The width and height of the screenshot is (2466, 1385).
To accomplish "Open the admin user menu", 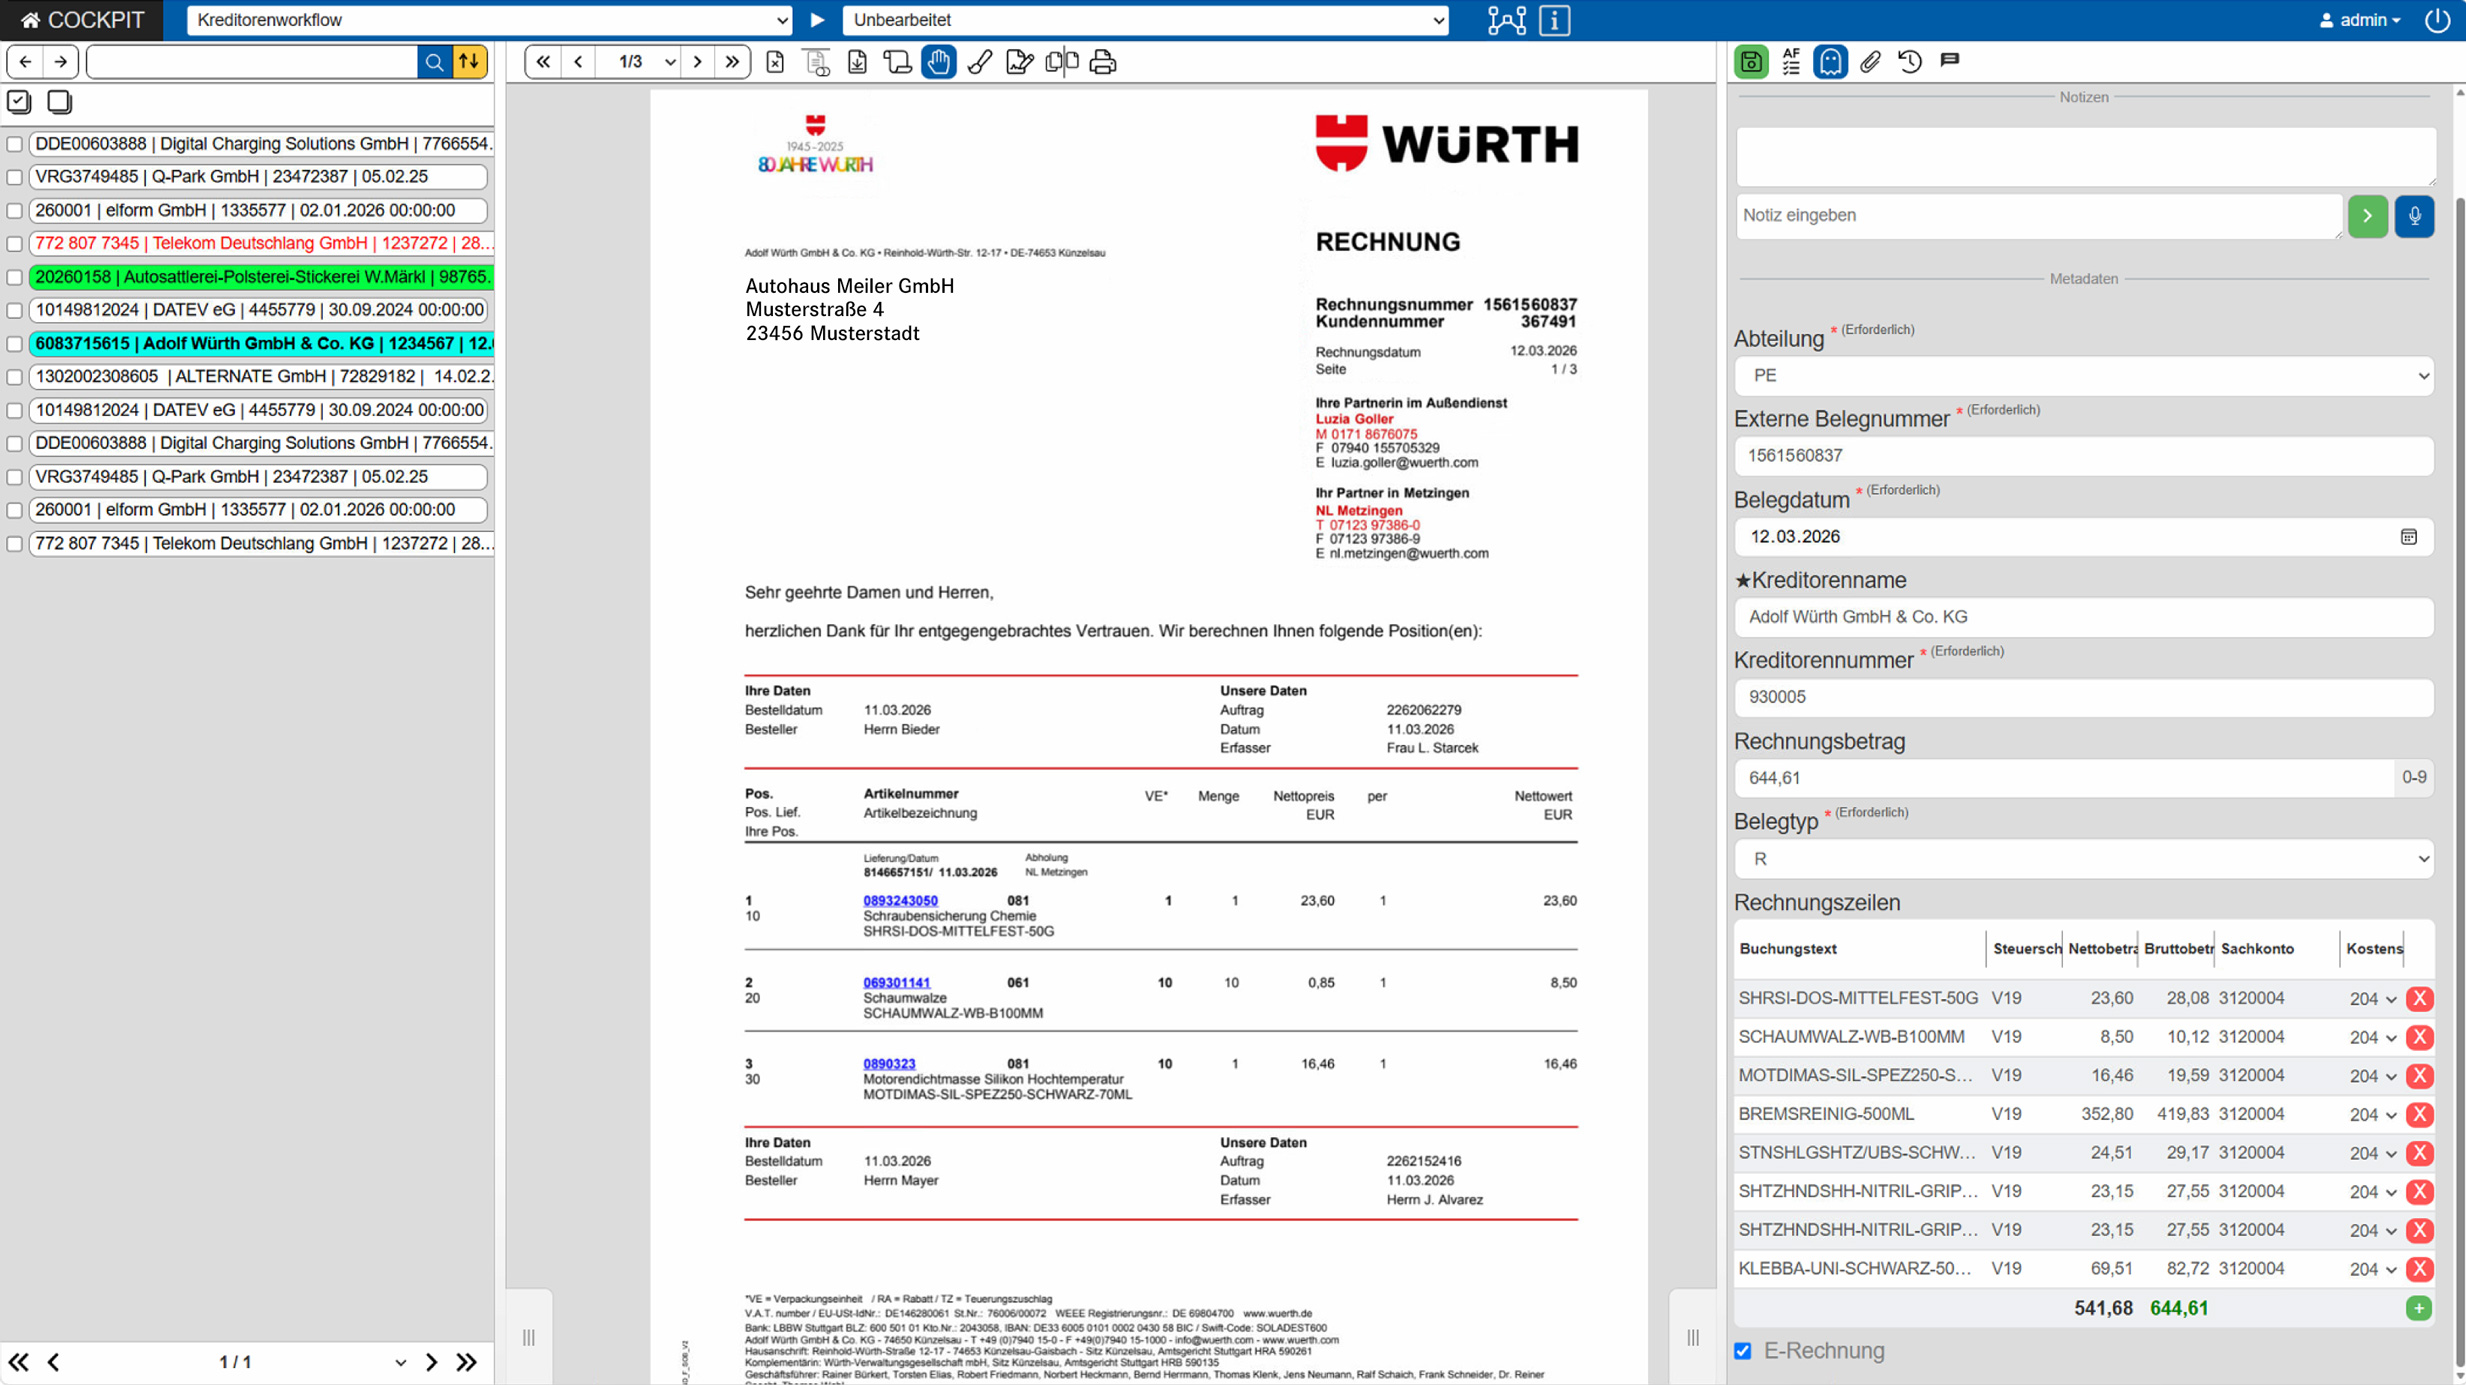I will pyautogui.click(x=2361, y=20).
